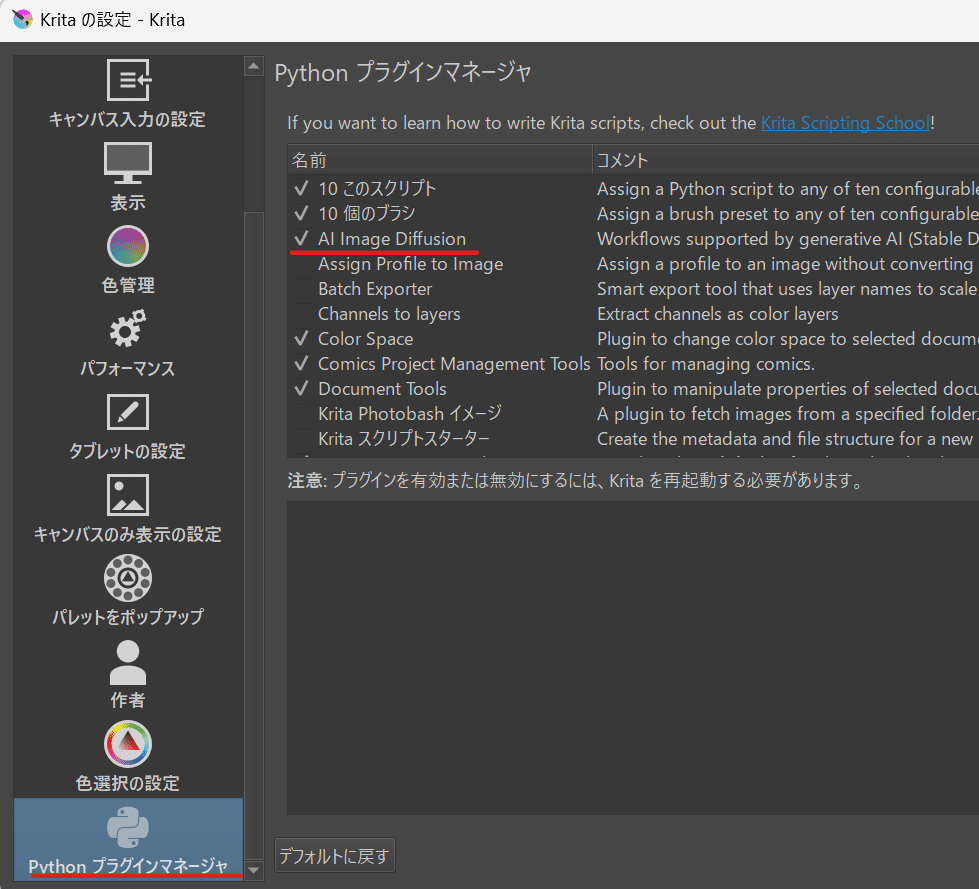
Task: Click the コメント column header
Action: click(x=785, y=160)
